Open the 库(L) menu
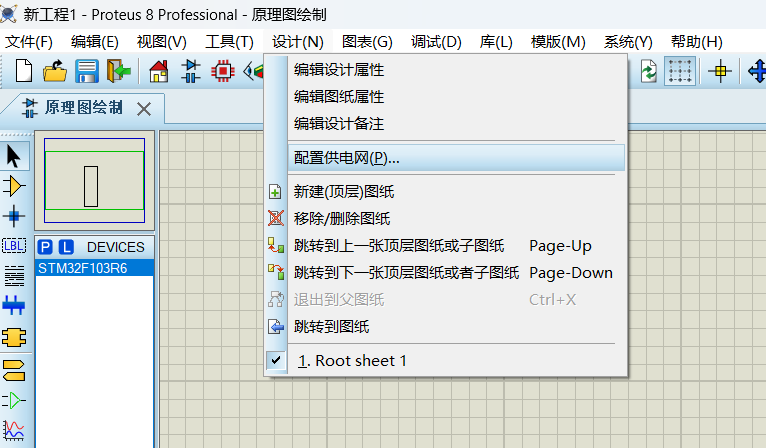Viewport: 766px width, 448px height. (x=496, y=42)
